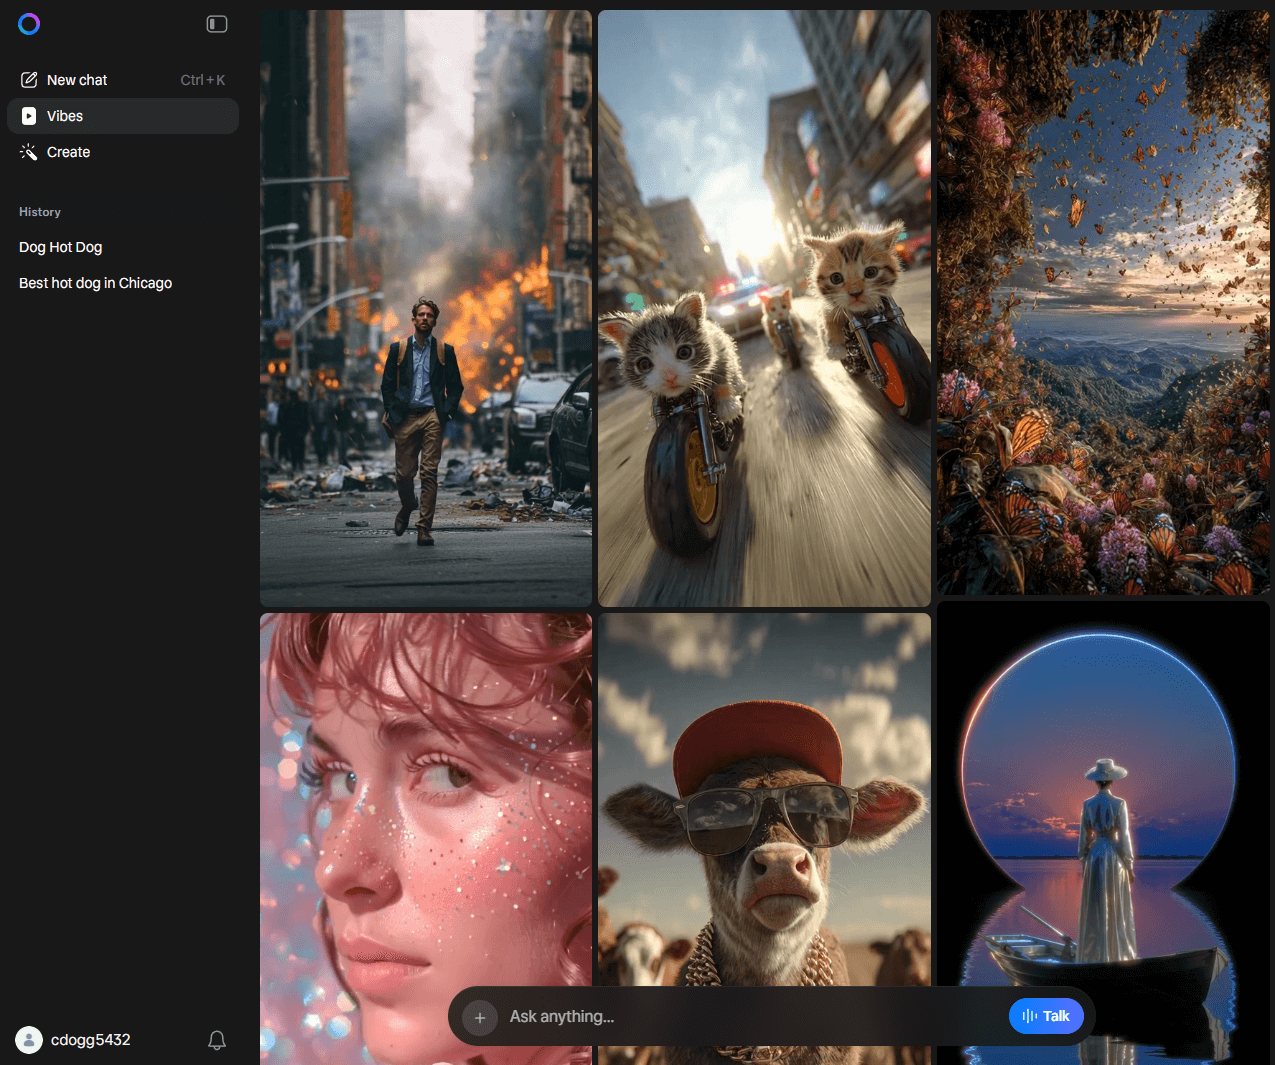Open the Create section
This screenshot has width=1275, height=1065.
point(68,152)
